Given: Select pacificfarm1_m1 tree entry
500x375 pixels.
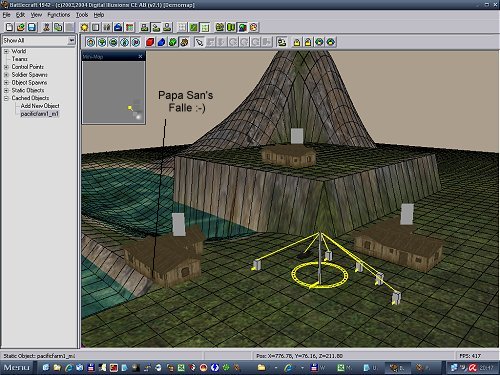Looking at the screenshot, I should pos(40,114).
